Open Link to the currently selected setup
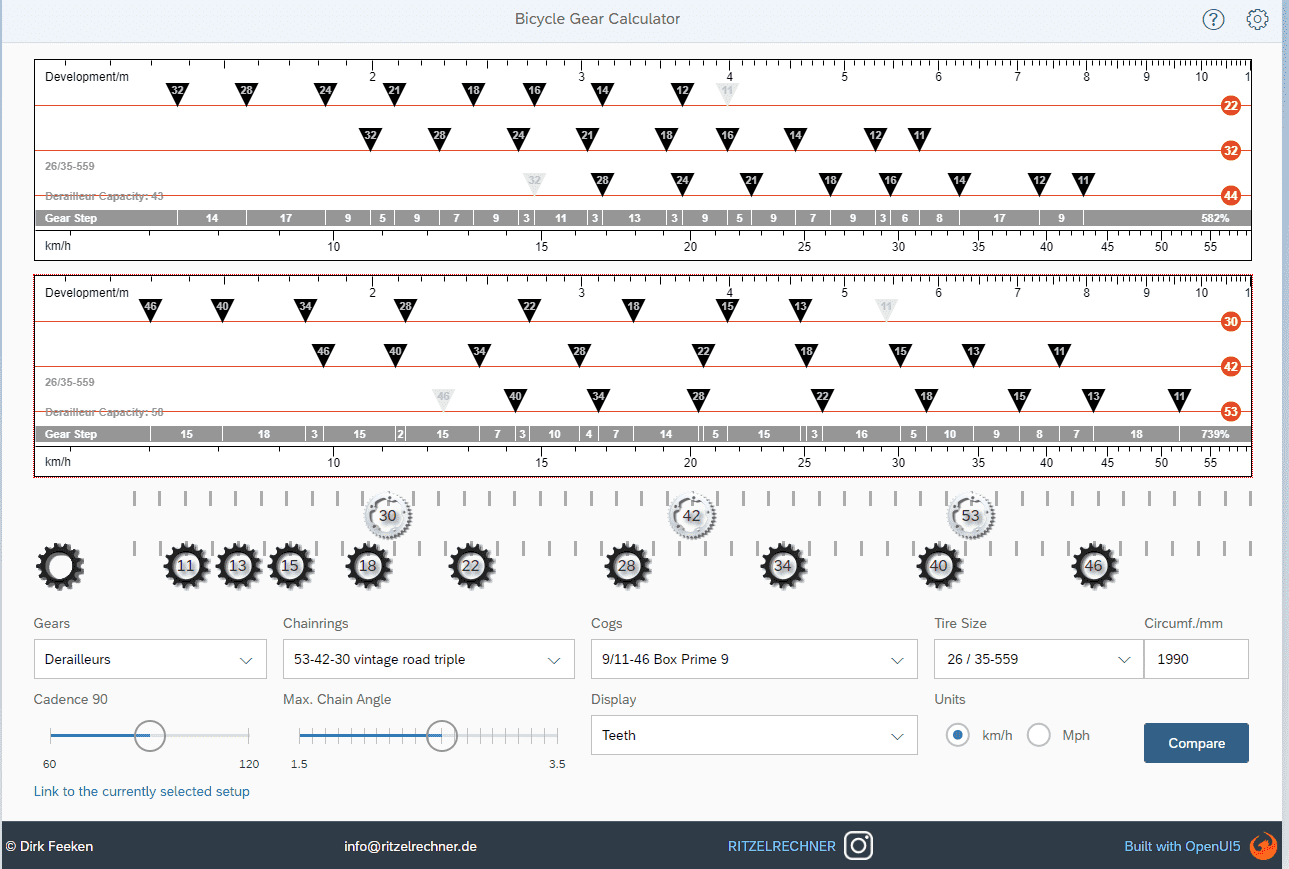Viewport: 1289px width, 869px height. pos(142,791)
